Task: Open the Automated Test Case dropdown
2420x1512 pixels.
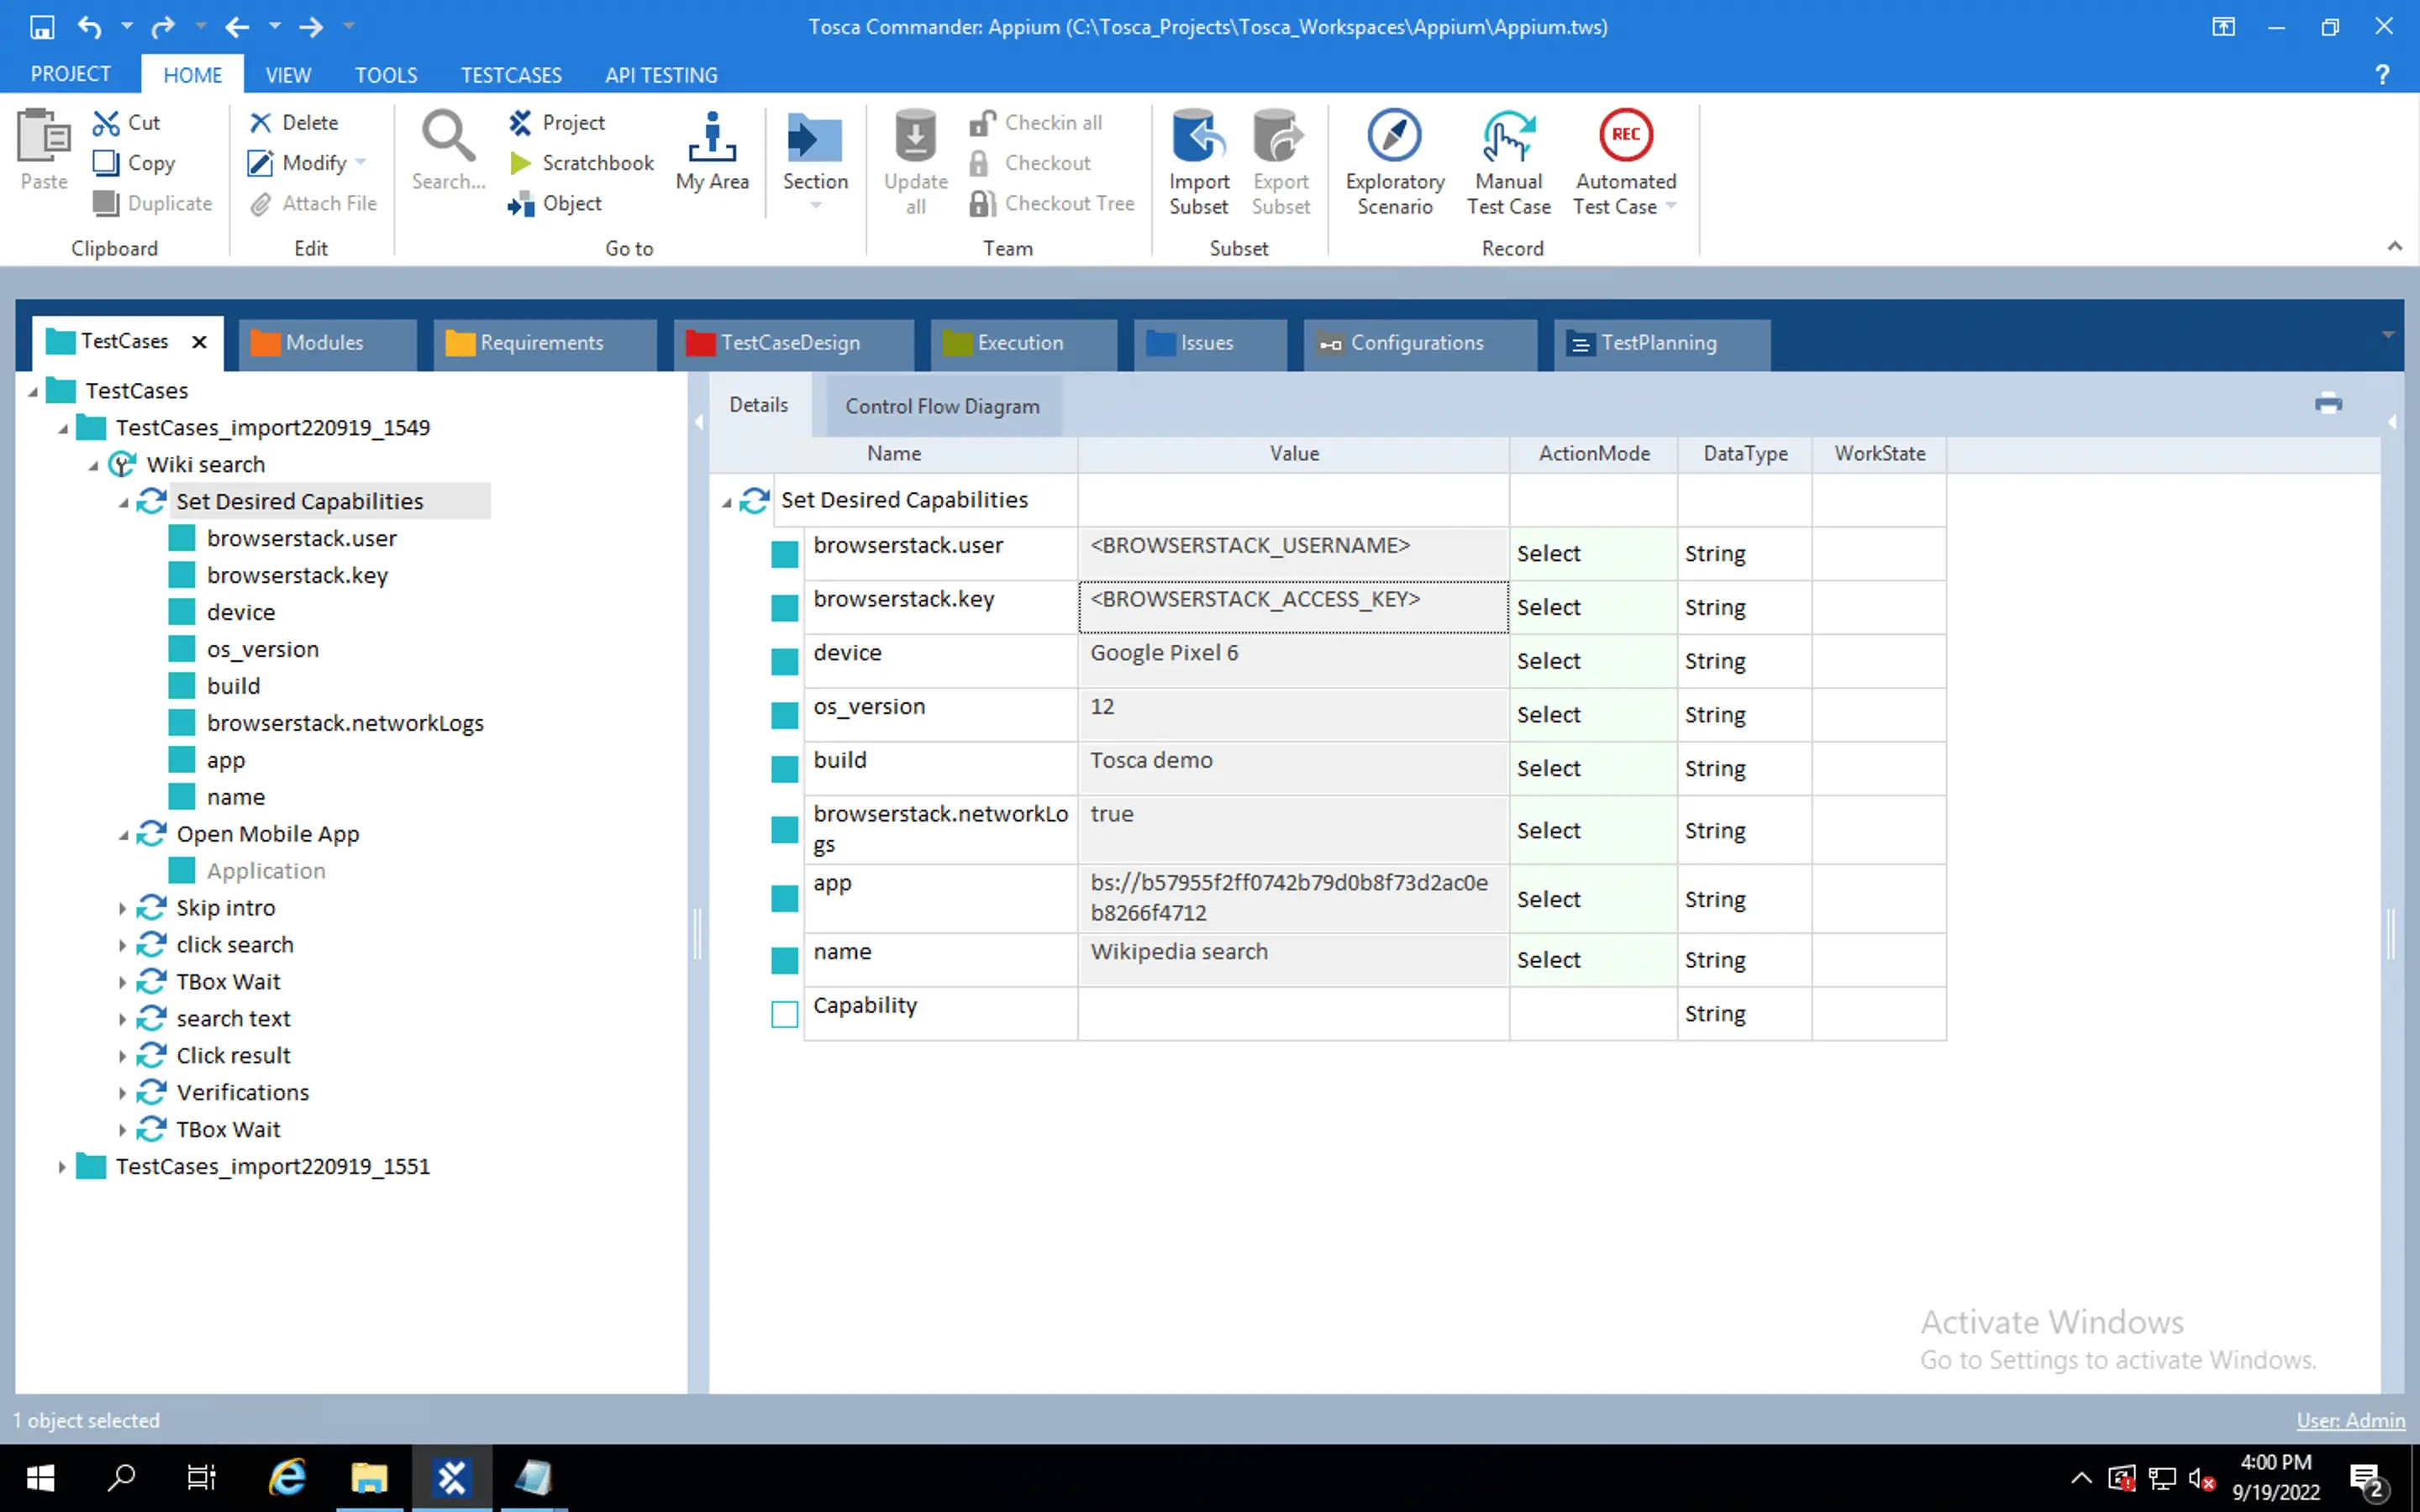Action: point(1671,207)
